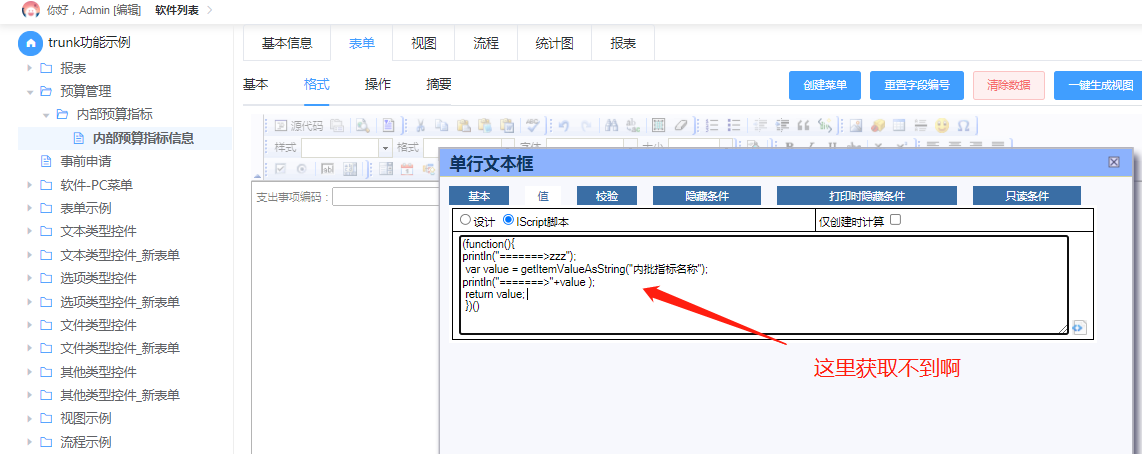Click the checkbox control icon in toolbar

pyautogui.click(x=280, y=169)
